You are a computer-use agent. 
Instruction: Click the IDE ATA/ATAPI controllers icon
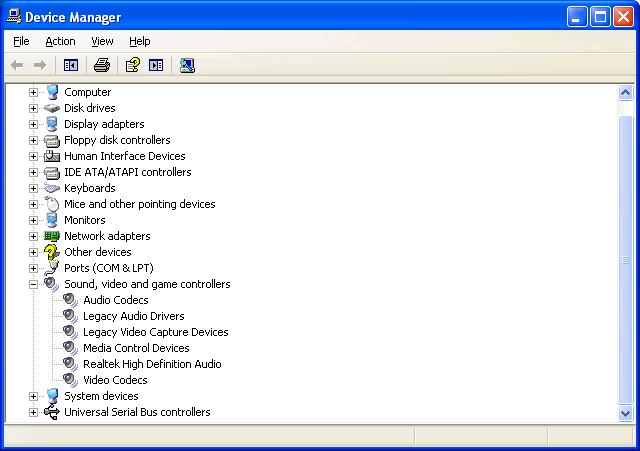click(x=52, y=172)
